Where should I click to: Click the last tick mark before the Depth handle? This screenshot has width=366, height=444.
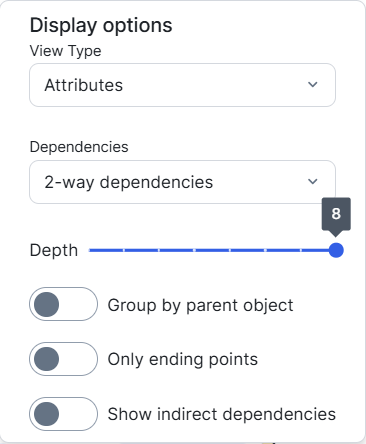(301, 250)
